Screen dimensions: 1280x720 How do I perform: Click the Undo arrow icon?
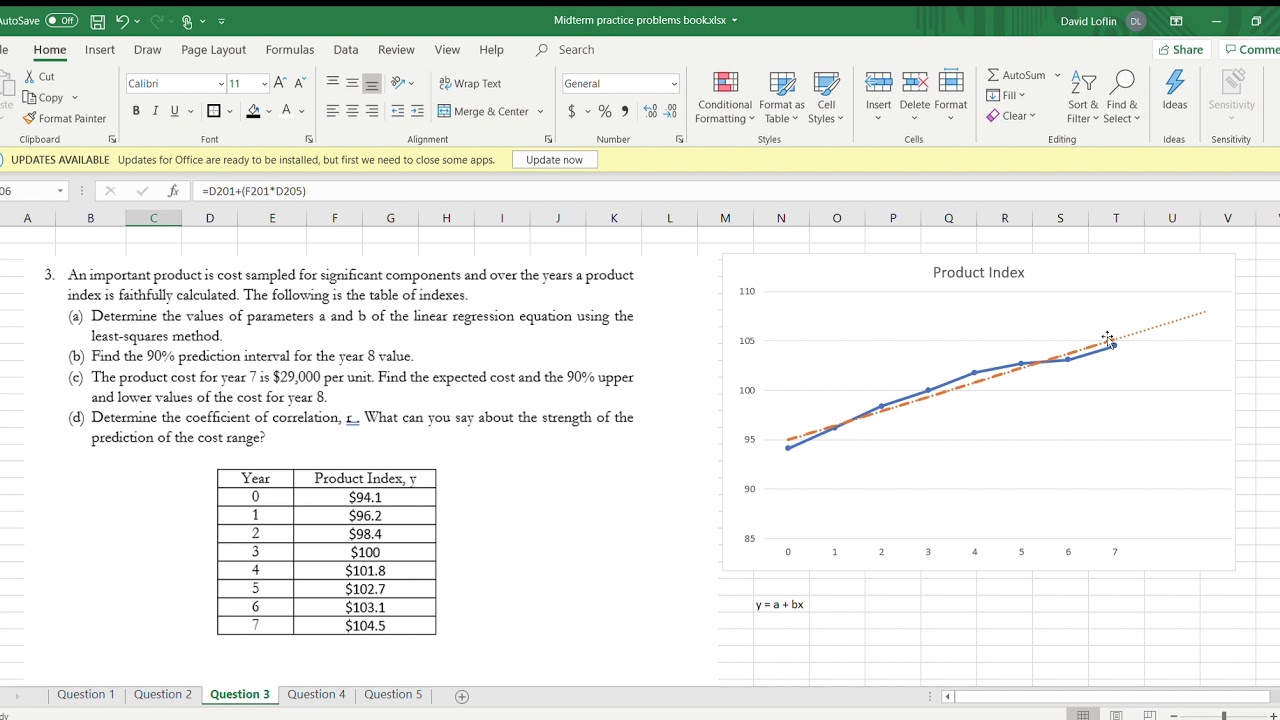122,20
